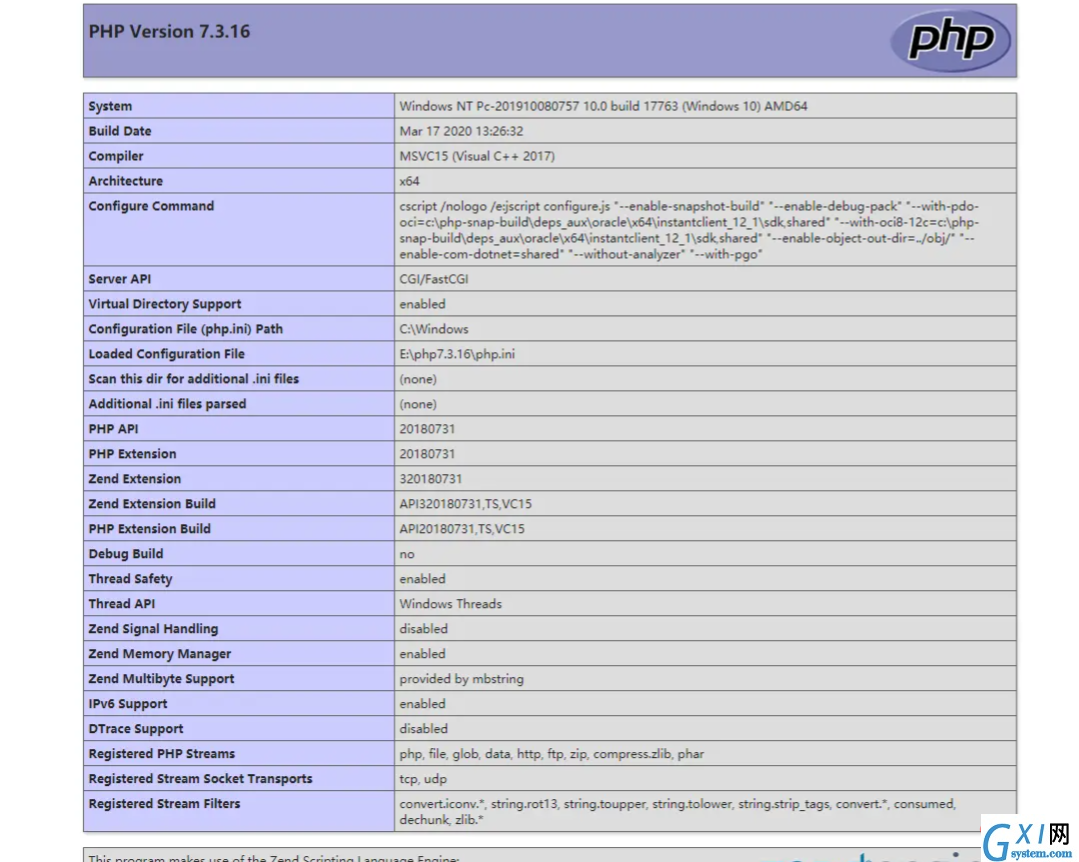The image size is (1079, 862).
Task: Select Virtual Directory Support label
Action: (x=164, y=304)
